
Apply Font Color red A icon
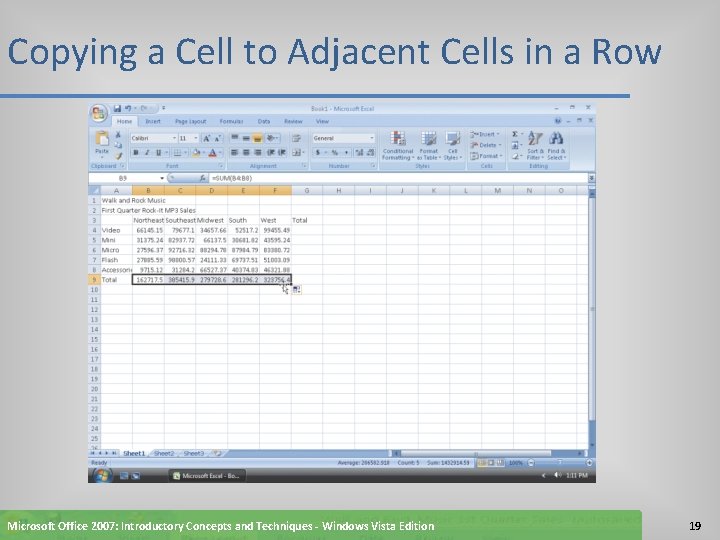click(x=213, y=152)
